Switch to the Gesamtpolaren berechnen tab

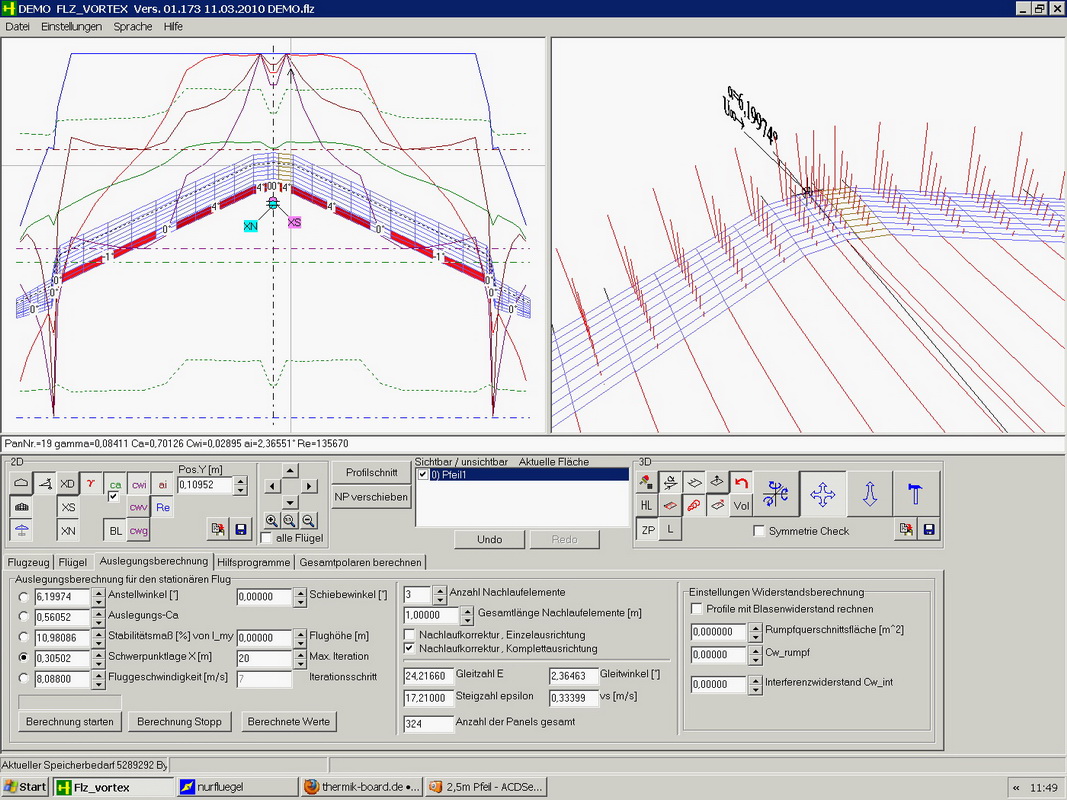click(x=361, y=563)
